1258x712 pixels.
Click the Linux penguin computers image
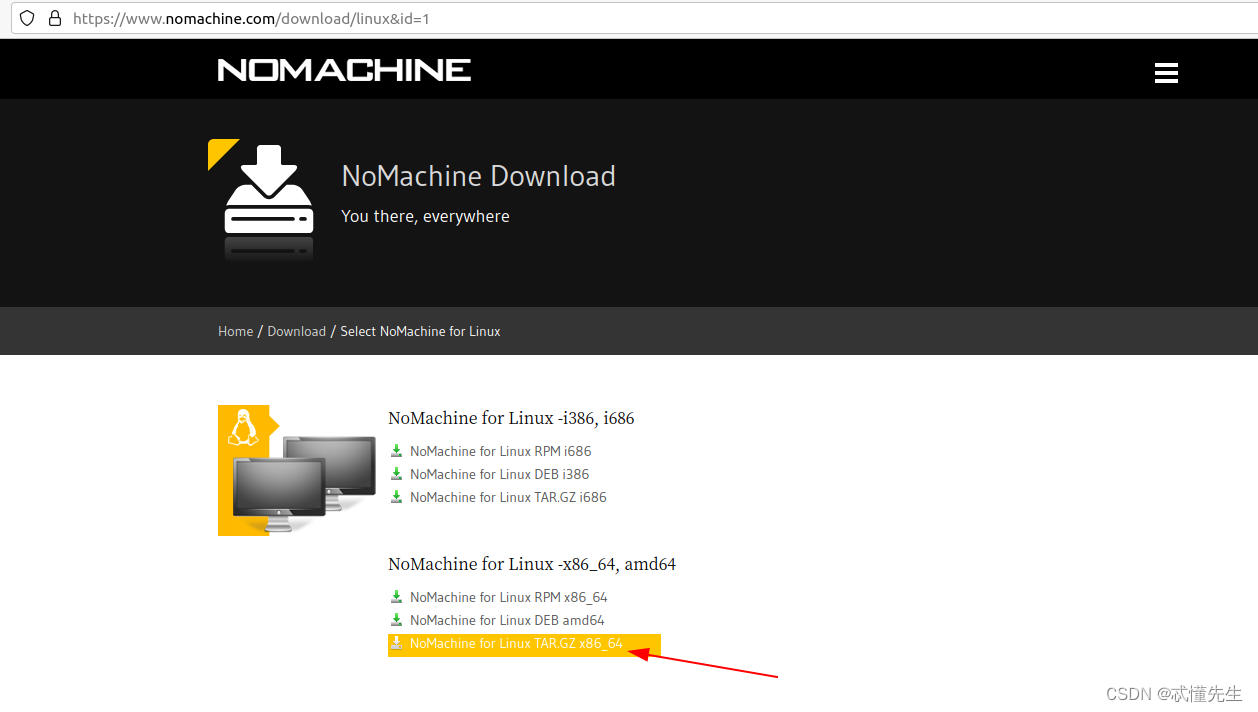tap(297, 470)
